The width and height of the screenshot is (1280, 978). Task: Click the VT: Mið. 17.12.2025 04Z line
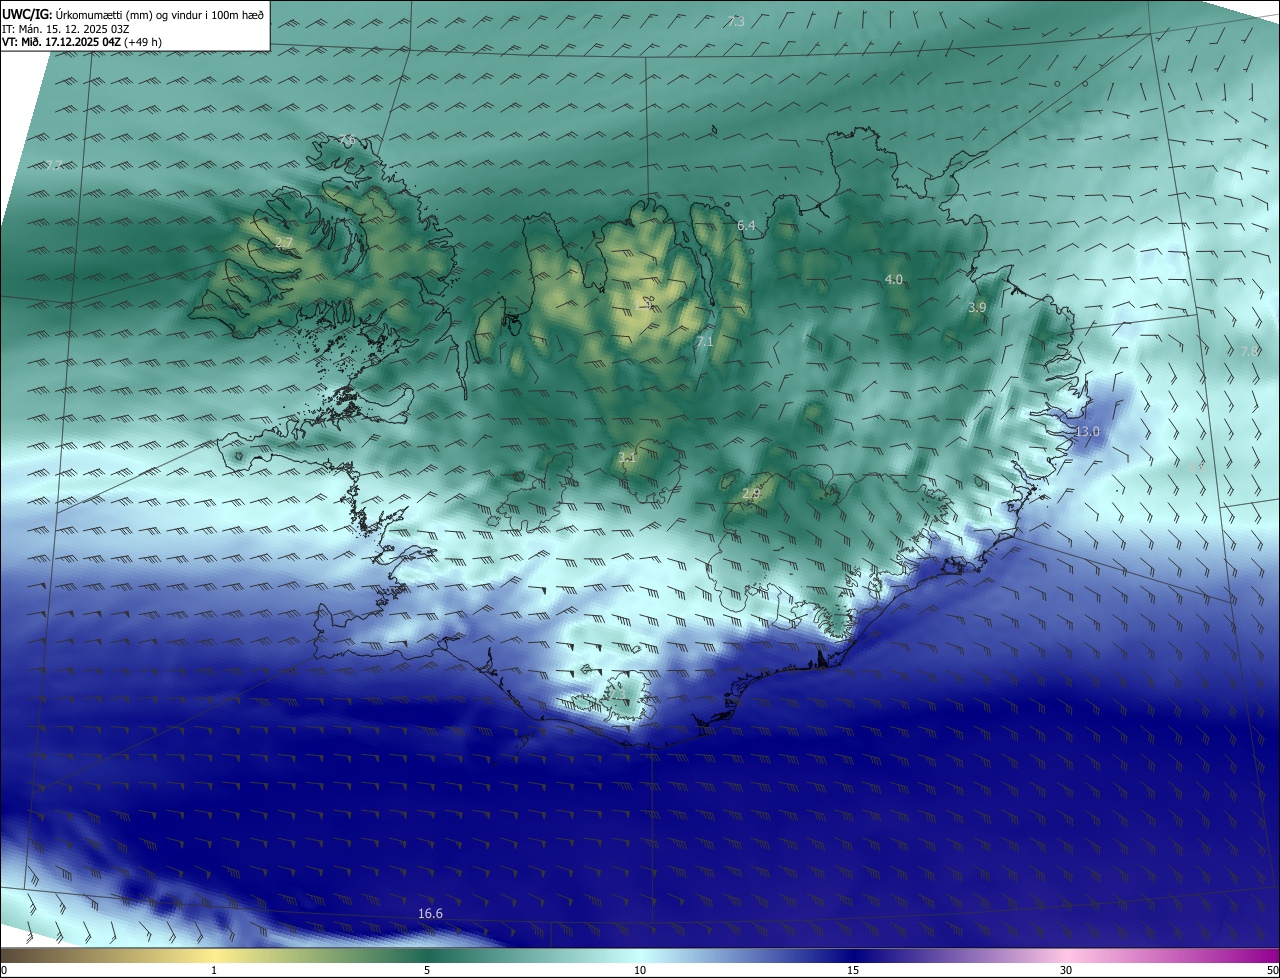pos(82,42)
